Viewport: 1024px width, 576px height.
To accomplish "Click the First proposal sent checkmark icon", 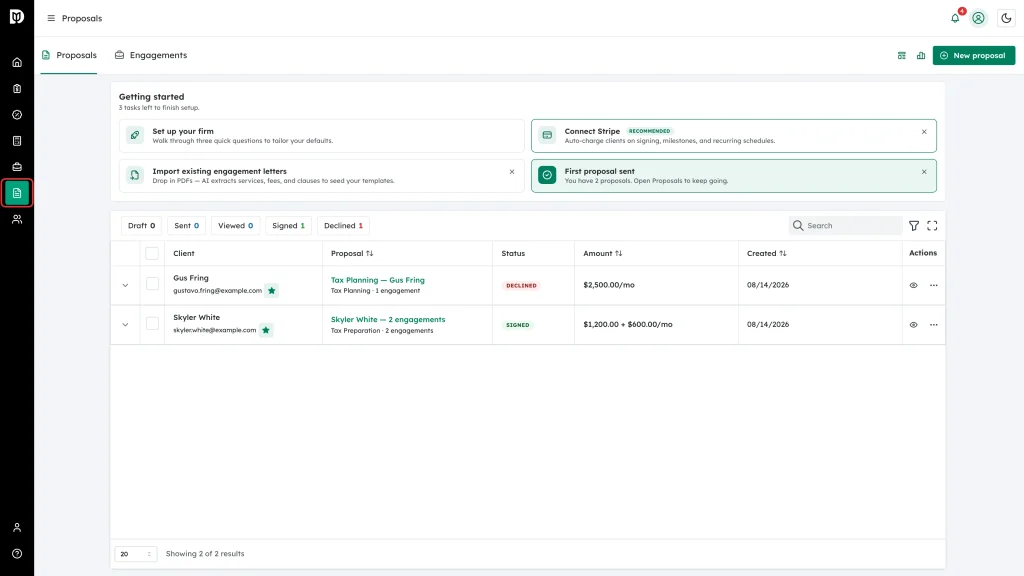I will 547,175.
